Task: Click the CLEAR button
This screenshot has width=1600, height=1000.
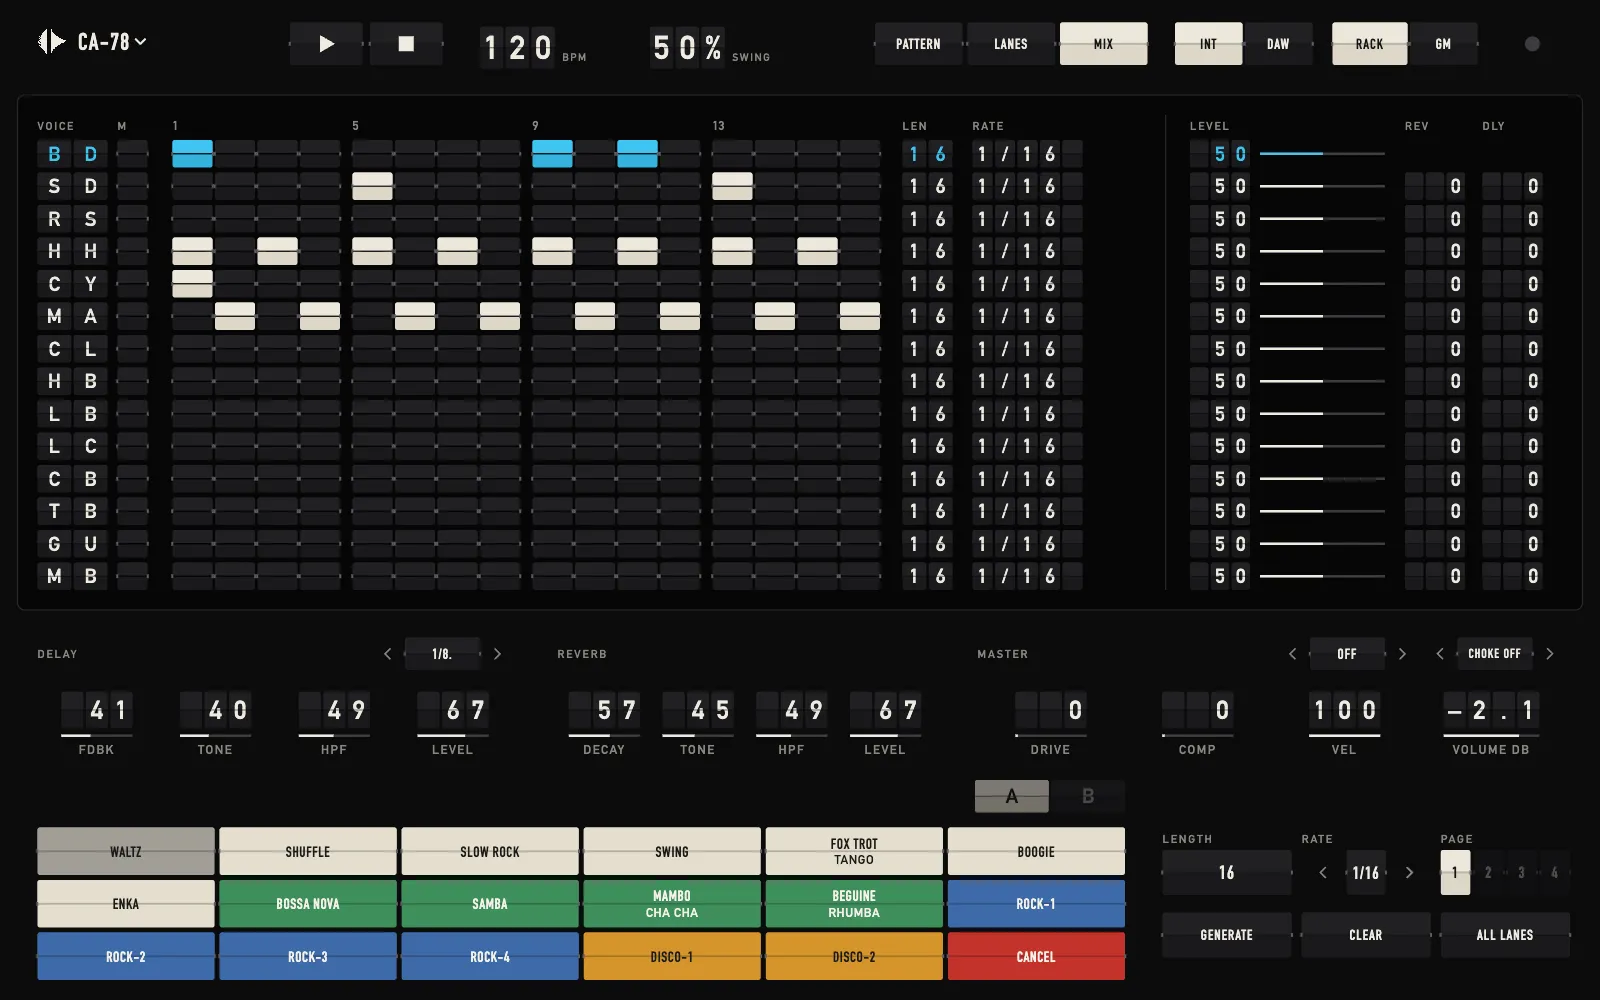Action: [1365, 935]
